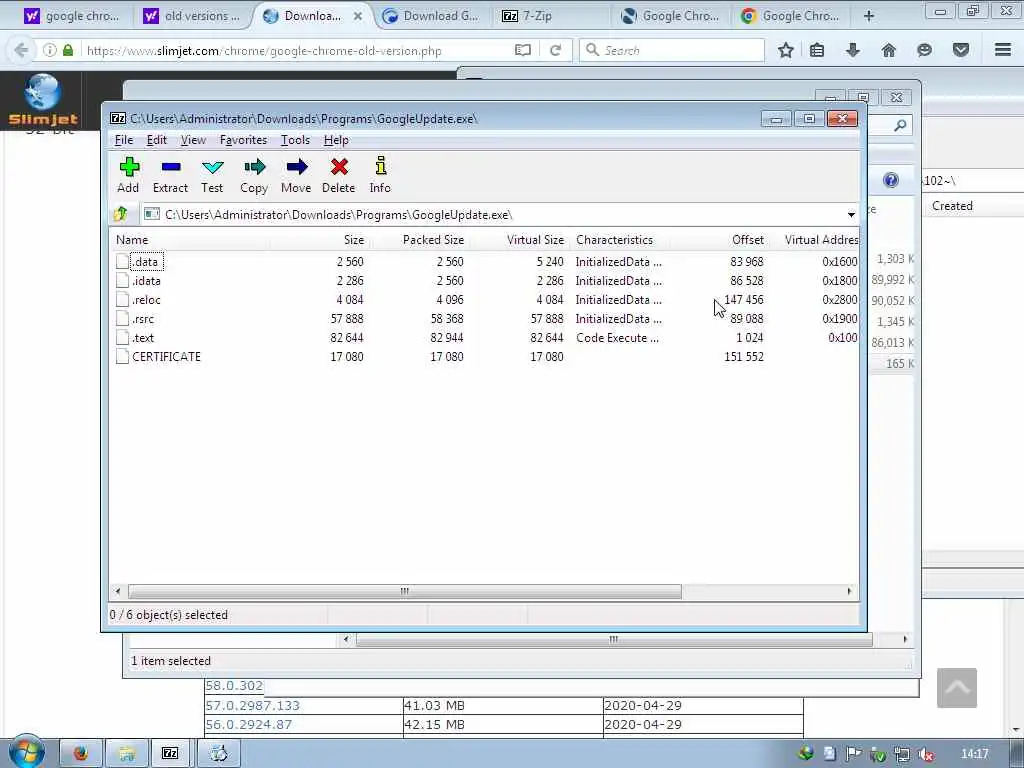This screenshot has width=1024, height=768.
Task: Click the Pocket icon in Firefox toolbar
Action: [961, 50]
